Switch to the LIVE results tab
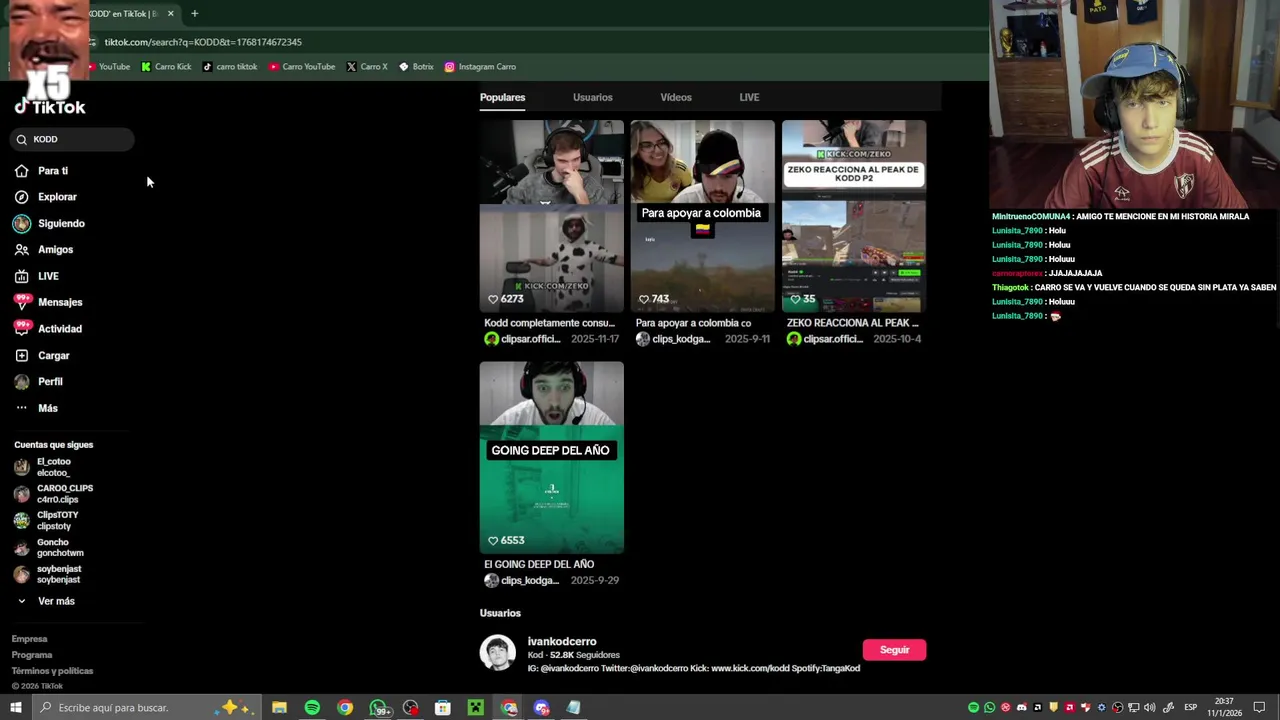 pos(749,97)
